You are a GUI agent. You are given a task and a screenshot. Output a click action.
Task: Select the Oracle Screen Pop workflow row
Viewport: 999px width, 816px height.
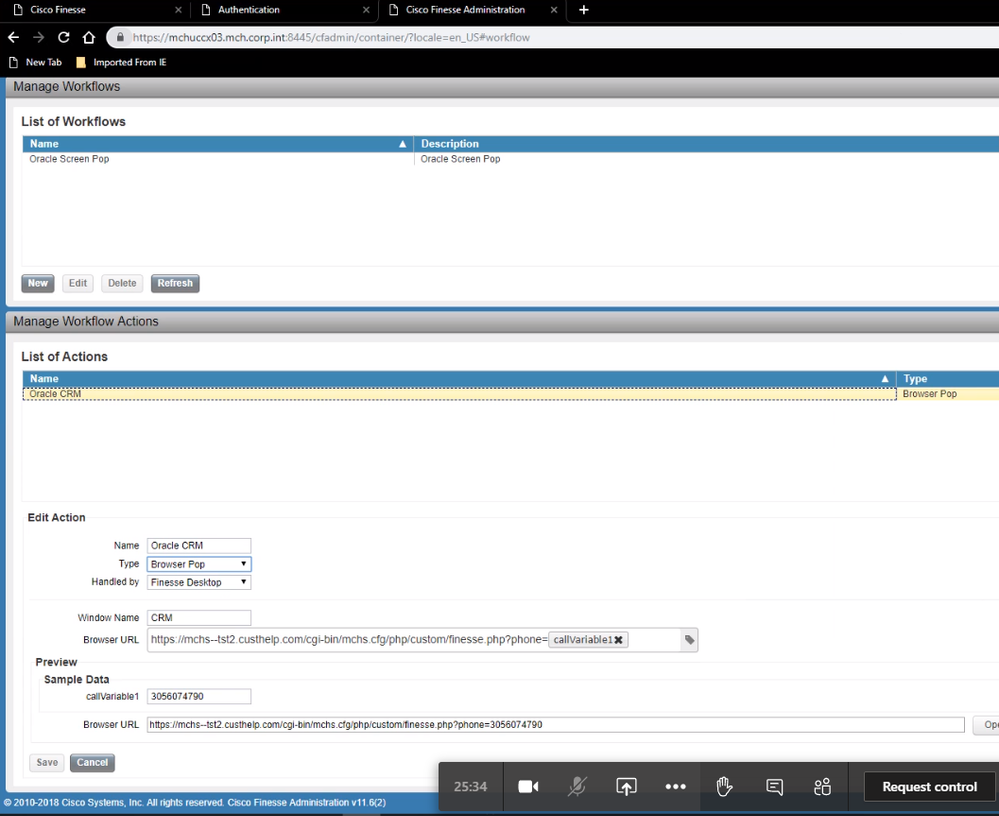click(217, 159)
